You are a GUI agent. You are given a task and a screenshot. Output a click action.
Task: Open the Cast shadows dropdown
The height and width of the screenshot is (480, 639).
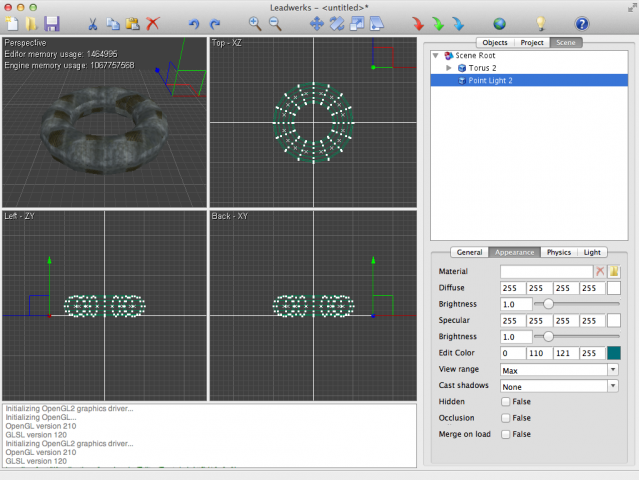pos(560,385)
